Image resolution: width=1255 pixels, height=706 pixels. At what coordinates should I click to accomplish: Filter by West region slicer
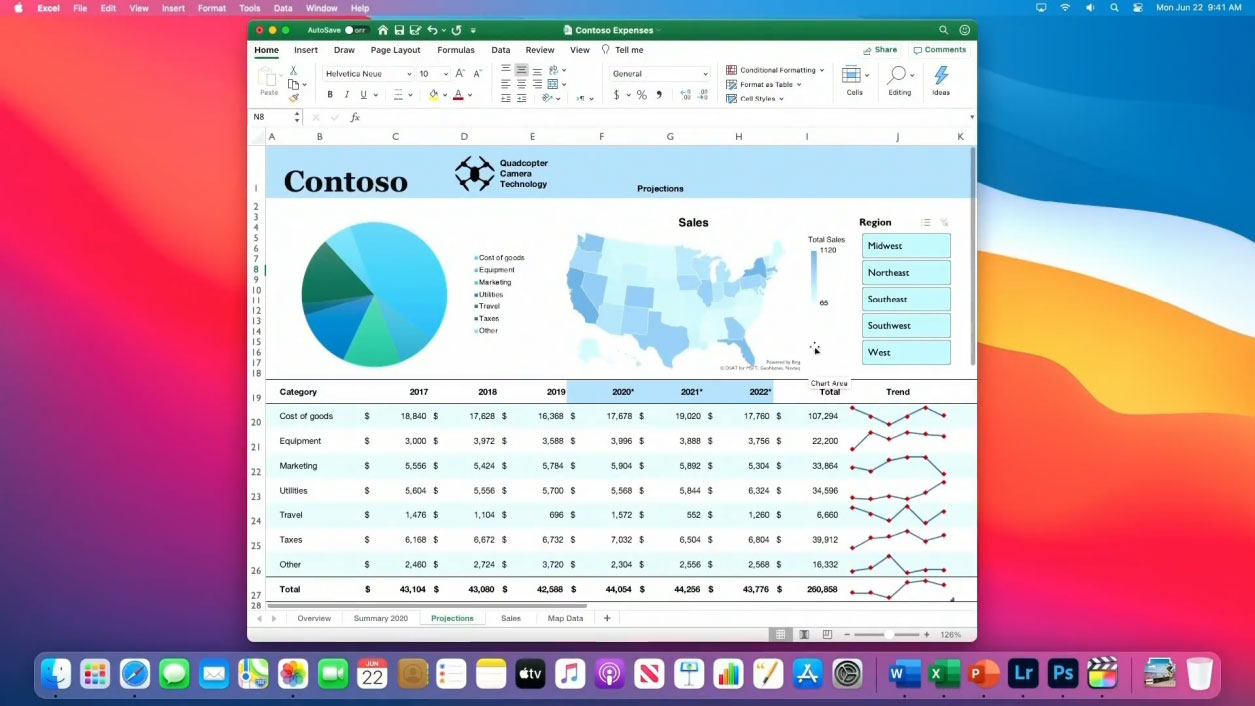[906, 352]
